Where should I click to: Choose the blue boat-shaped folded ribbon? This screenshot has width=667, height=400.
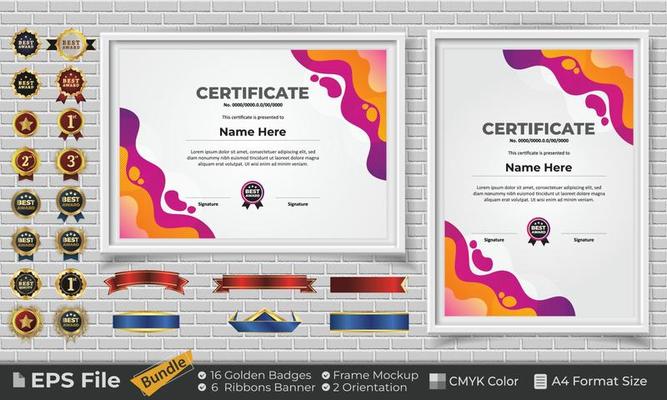pos(264,321)
